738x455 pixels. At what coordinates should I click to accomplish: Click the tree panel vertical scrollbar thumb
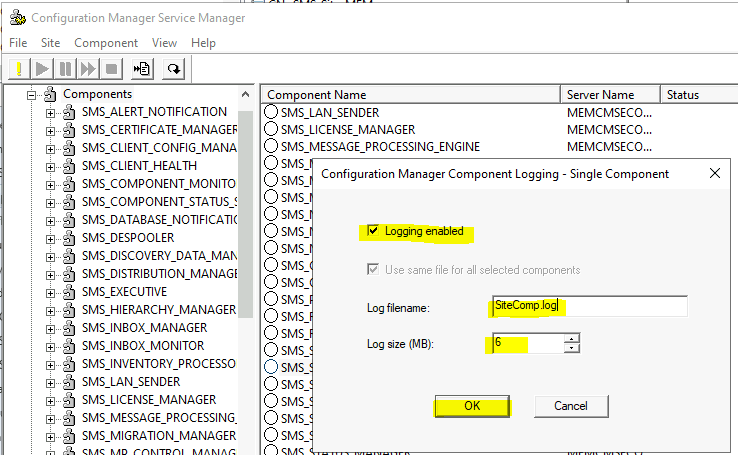click(245, 214)
